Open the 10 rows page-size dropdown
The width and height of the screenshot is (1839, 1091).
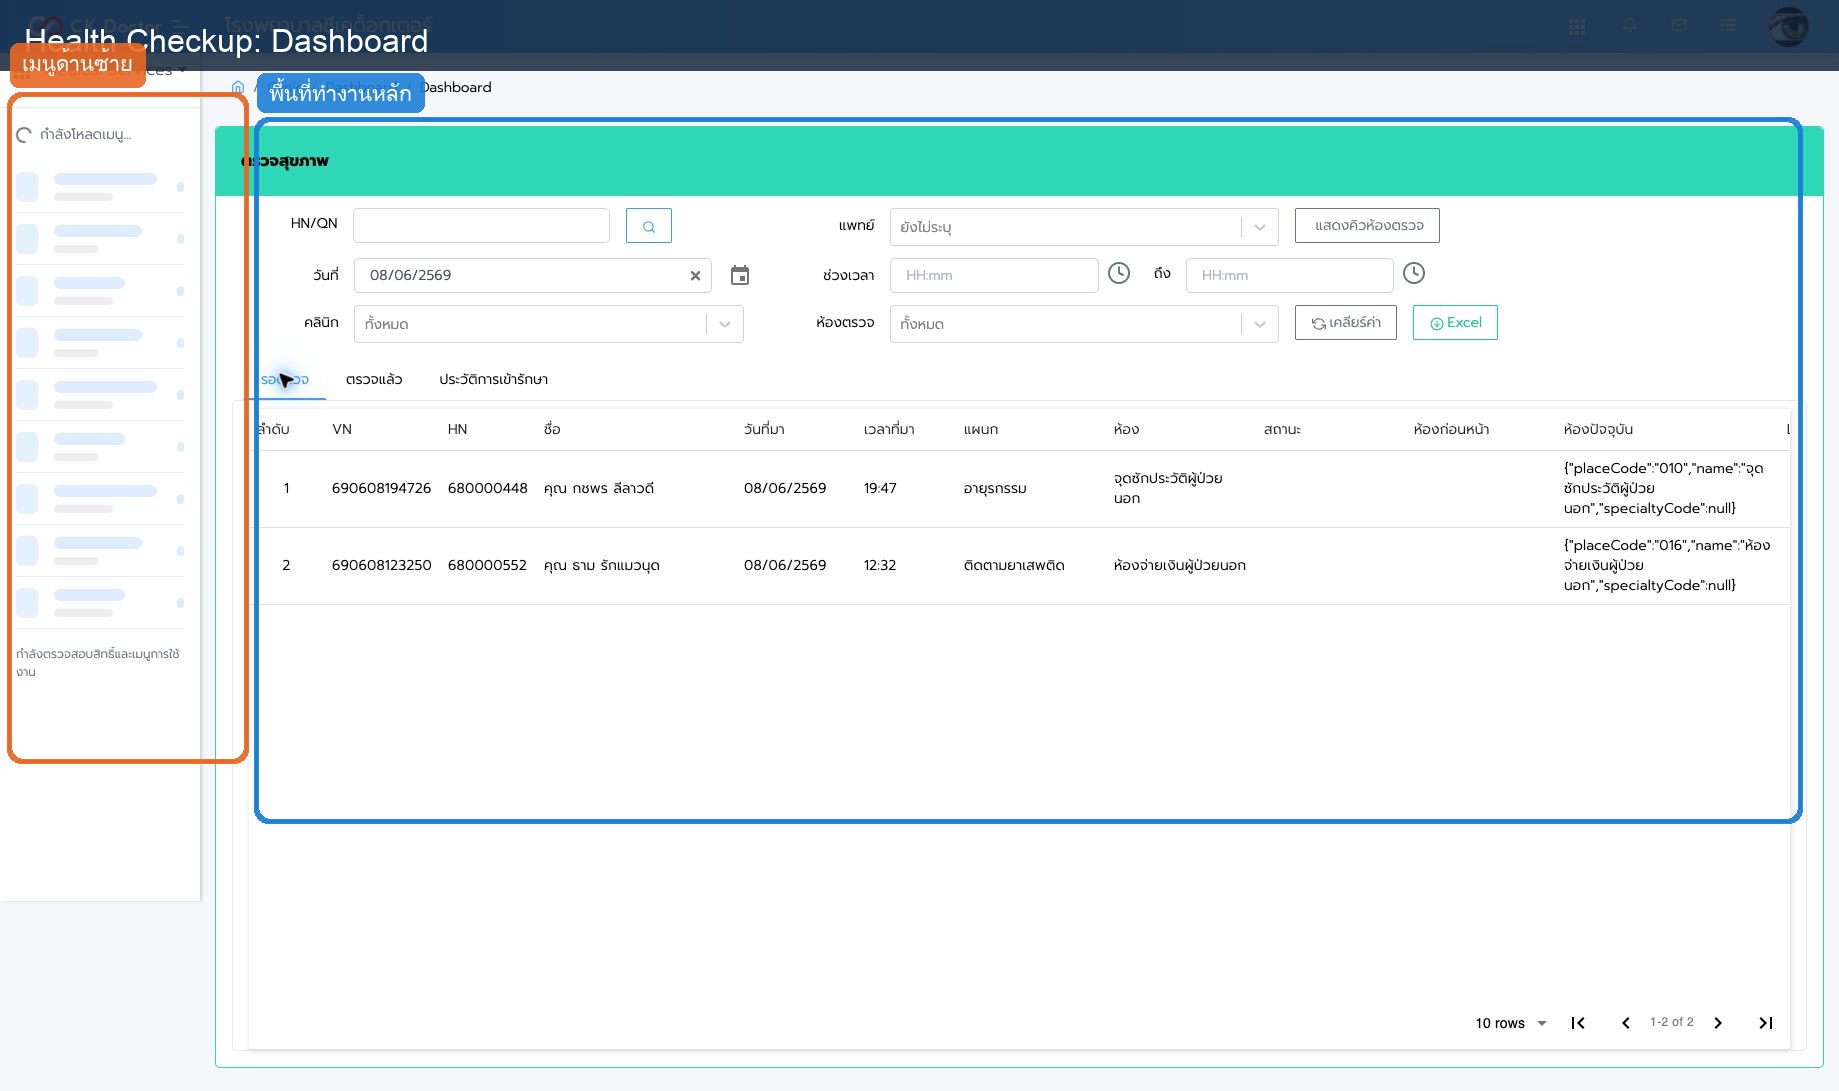(x=1511, y=1023)
